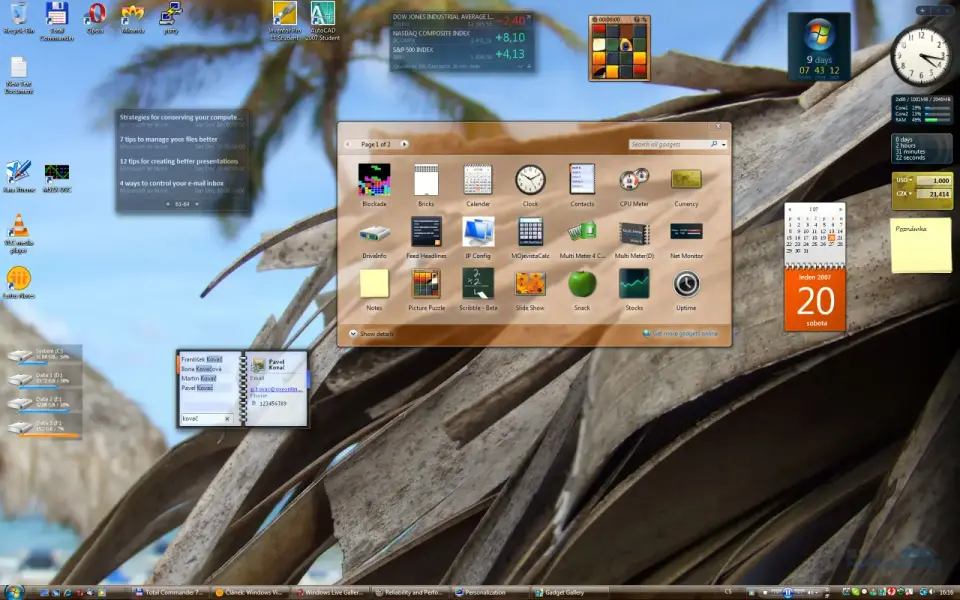Screen dimensions: 960x600
Task: Select the Blockade gadget icon
Action: click(374, 180)
